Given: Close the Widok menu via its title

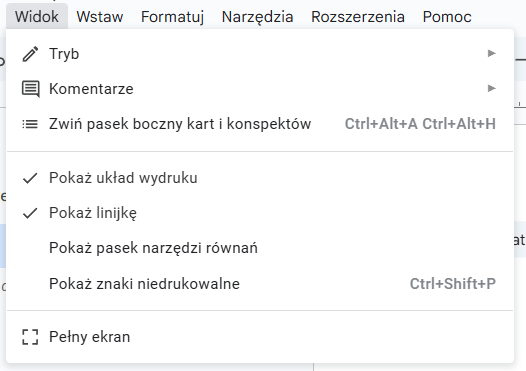Looking at the screenshot, I should (x=37, y=17).
